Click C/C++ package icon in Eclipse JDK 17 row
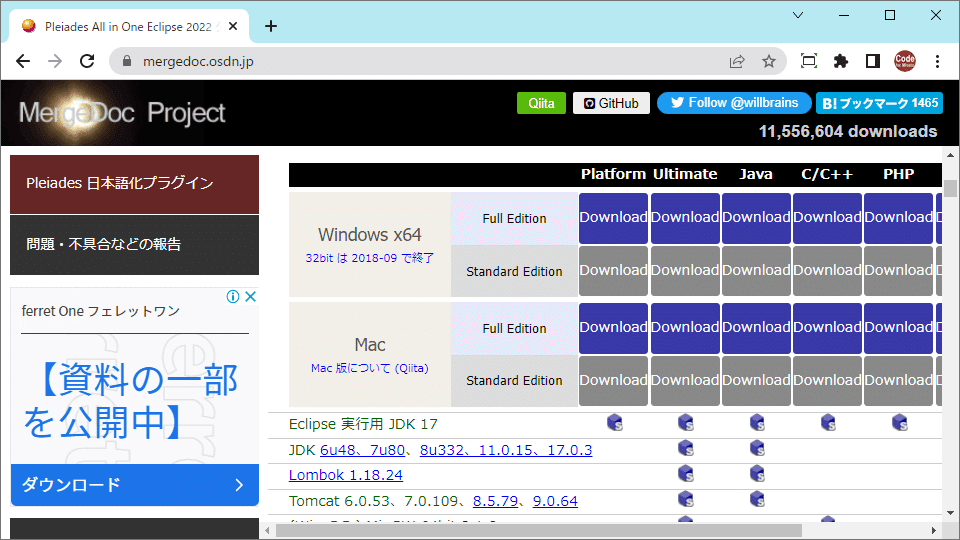Screen dimensions: 960x540 point(828,422)
